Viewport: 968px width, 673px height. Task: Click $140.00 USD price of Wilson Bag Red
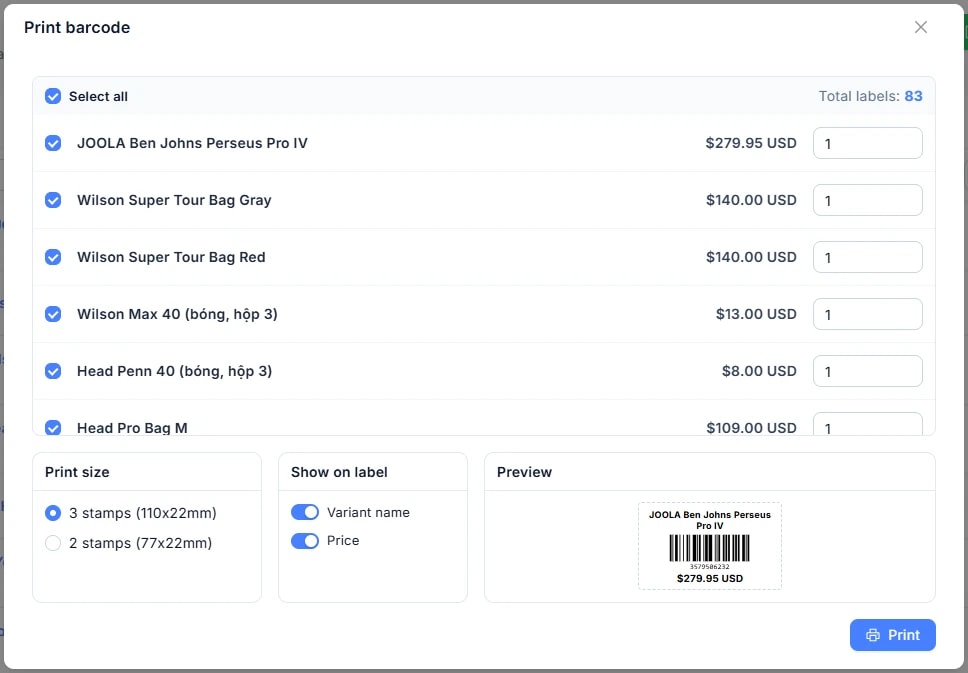[x=751, y=257]
